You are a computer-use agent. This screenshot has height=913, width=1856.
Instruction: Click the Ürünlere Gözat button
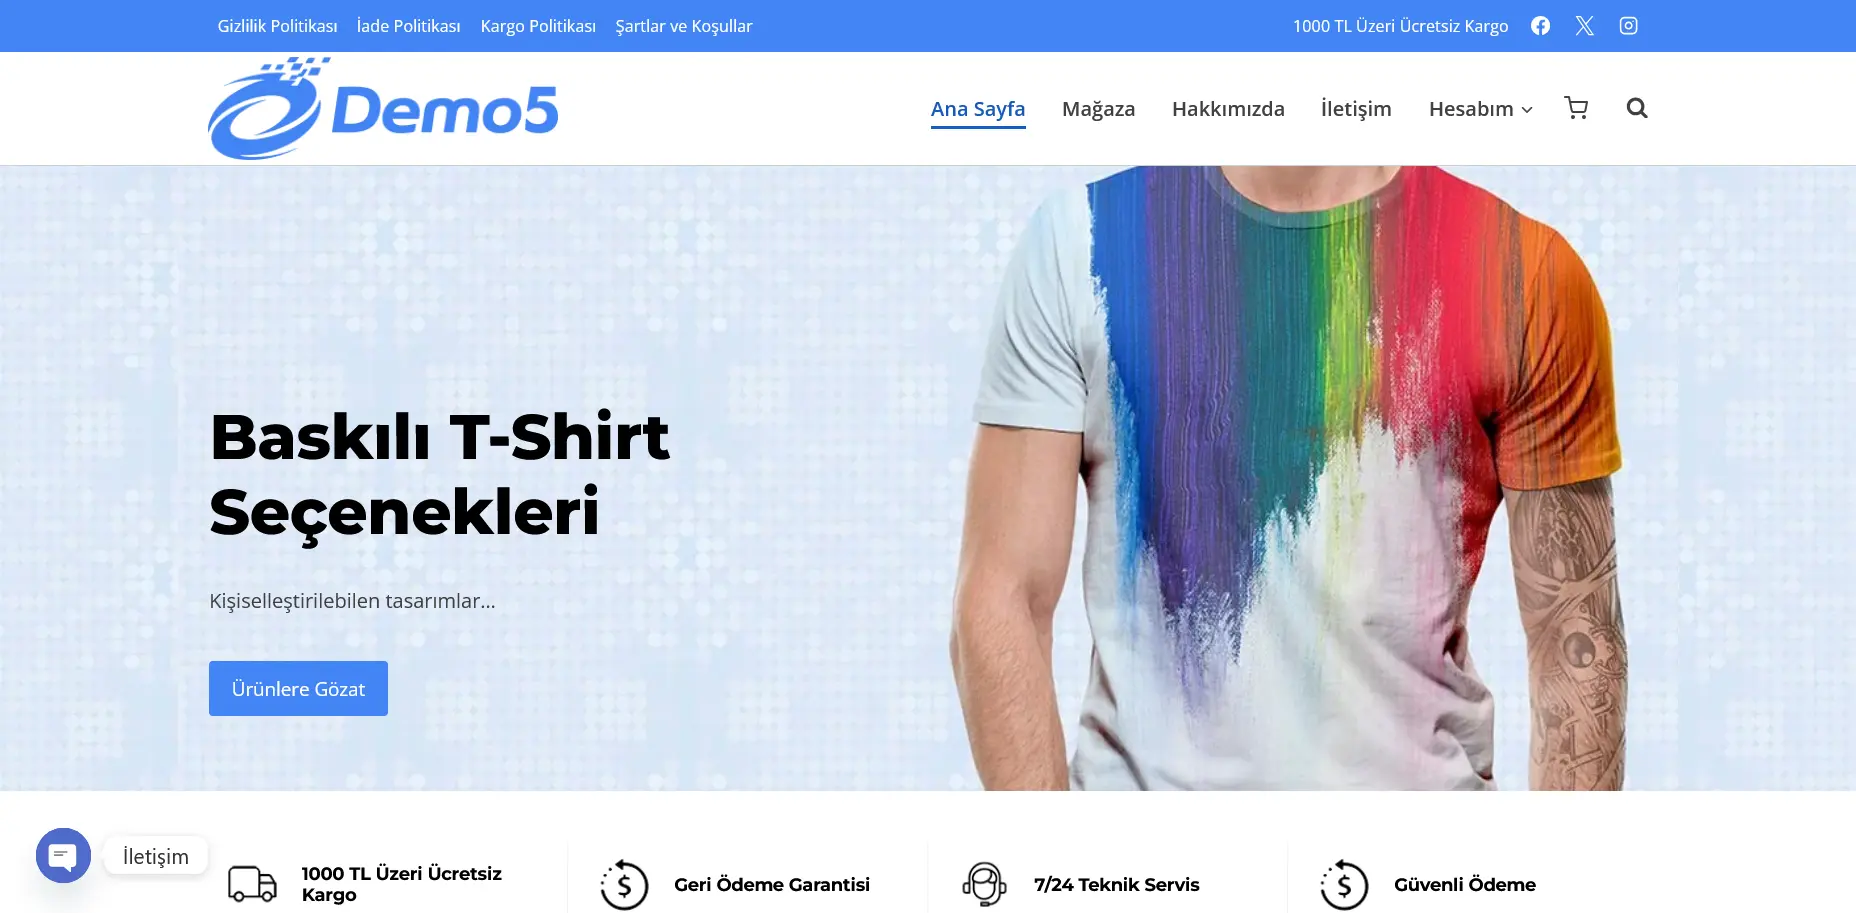[x=298, y=688]
